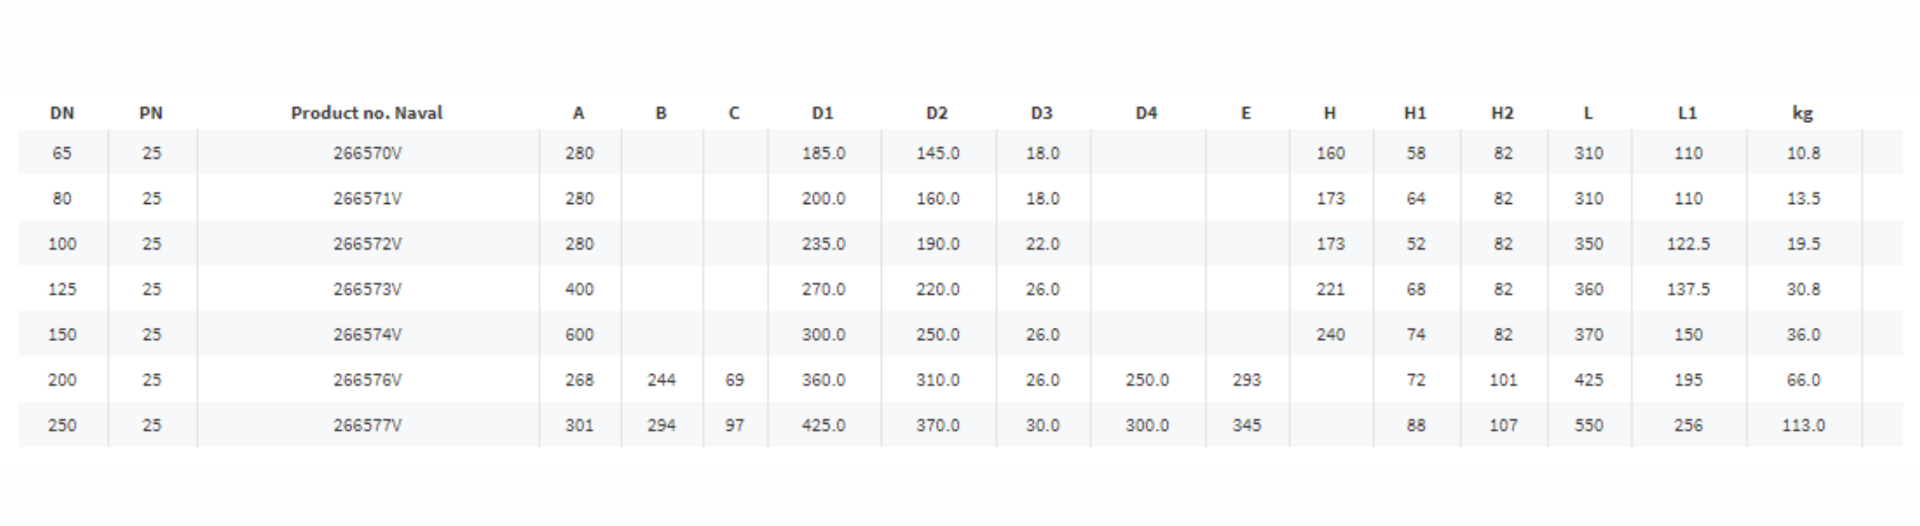Select product number 266573V
1920x526 pixels.
[367, 289]
